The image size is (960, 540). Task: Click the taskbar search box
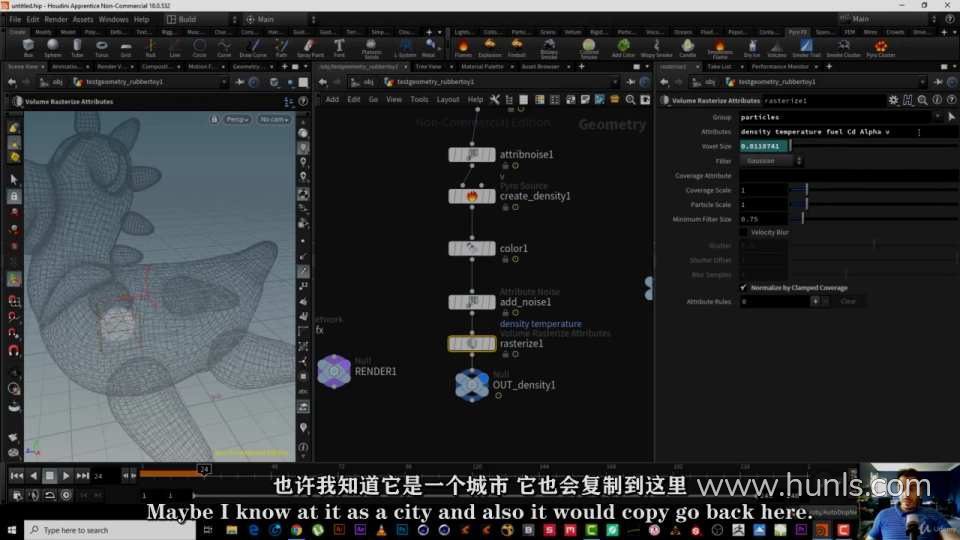111,530
